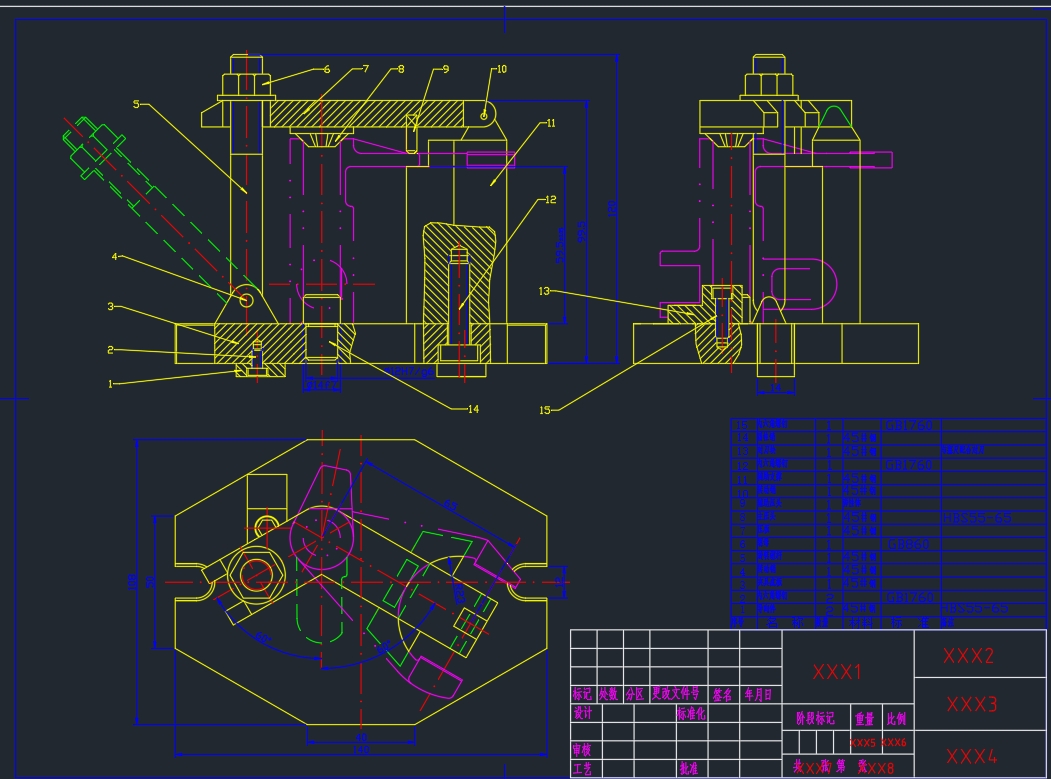Click leader label 12 beside front view
This screenshot has width=1051, height=779.
(551, 199)
